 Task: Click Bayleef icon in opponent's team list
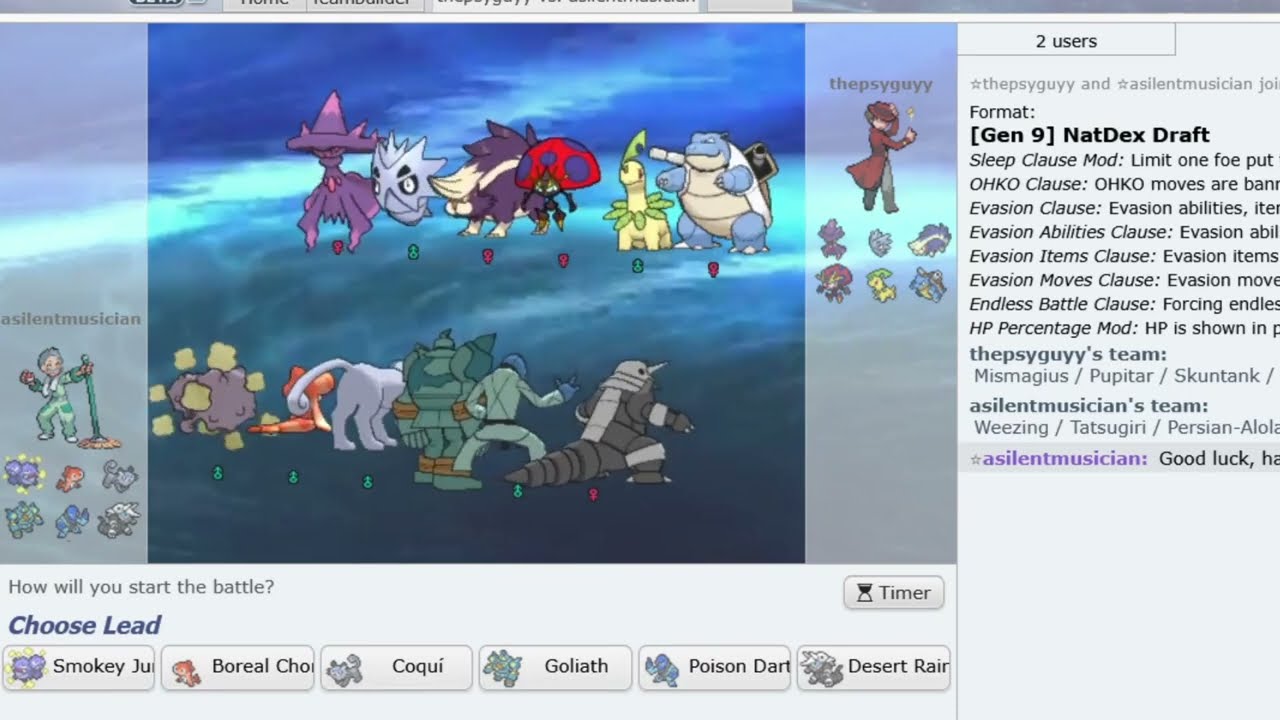(x=880, y=285)
